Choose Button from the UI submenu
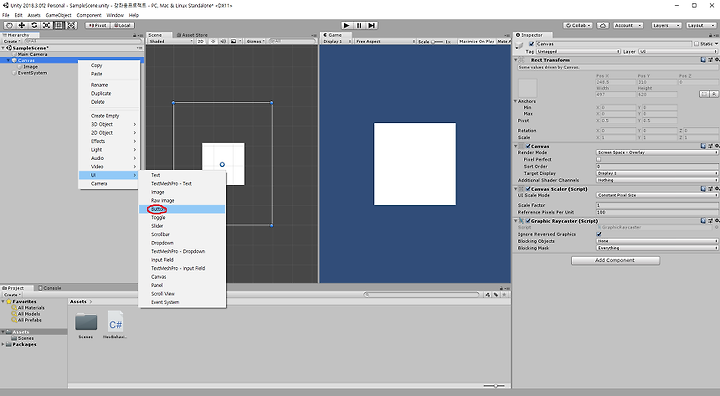Screen dimensions: 720x396 182,209
